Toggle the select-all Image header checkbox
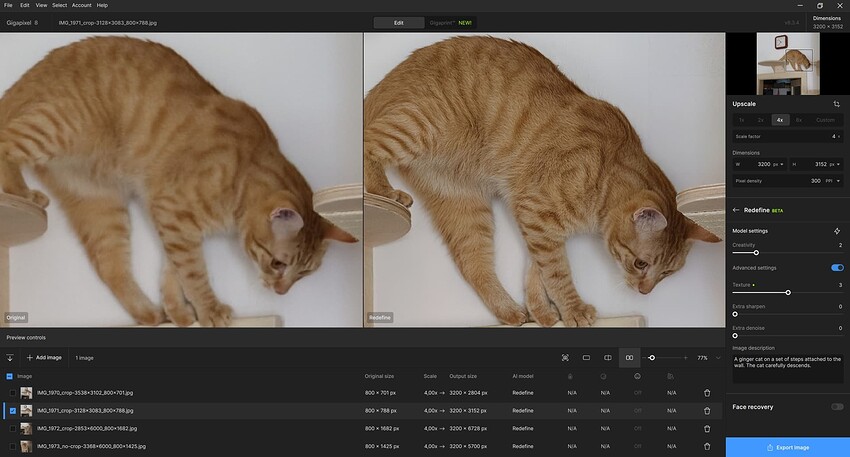 [9, 376]
